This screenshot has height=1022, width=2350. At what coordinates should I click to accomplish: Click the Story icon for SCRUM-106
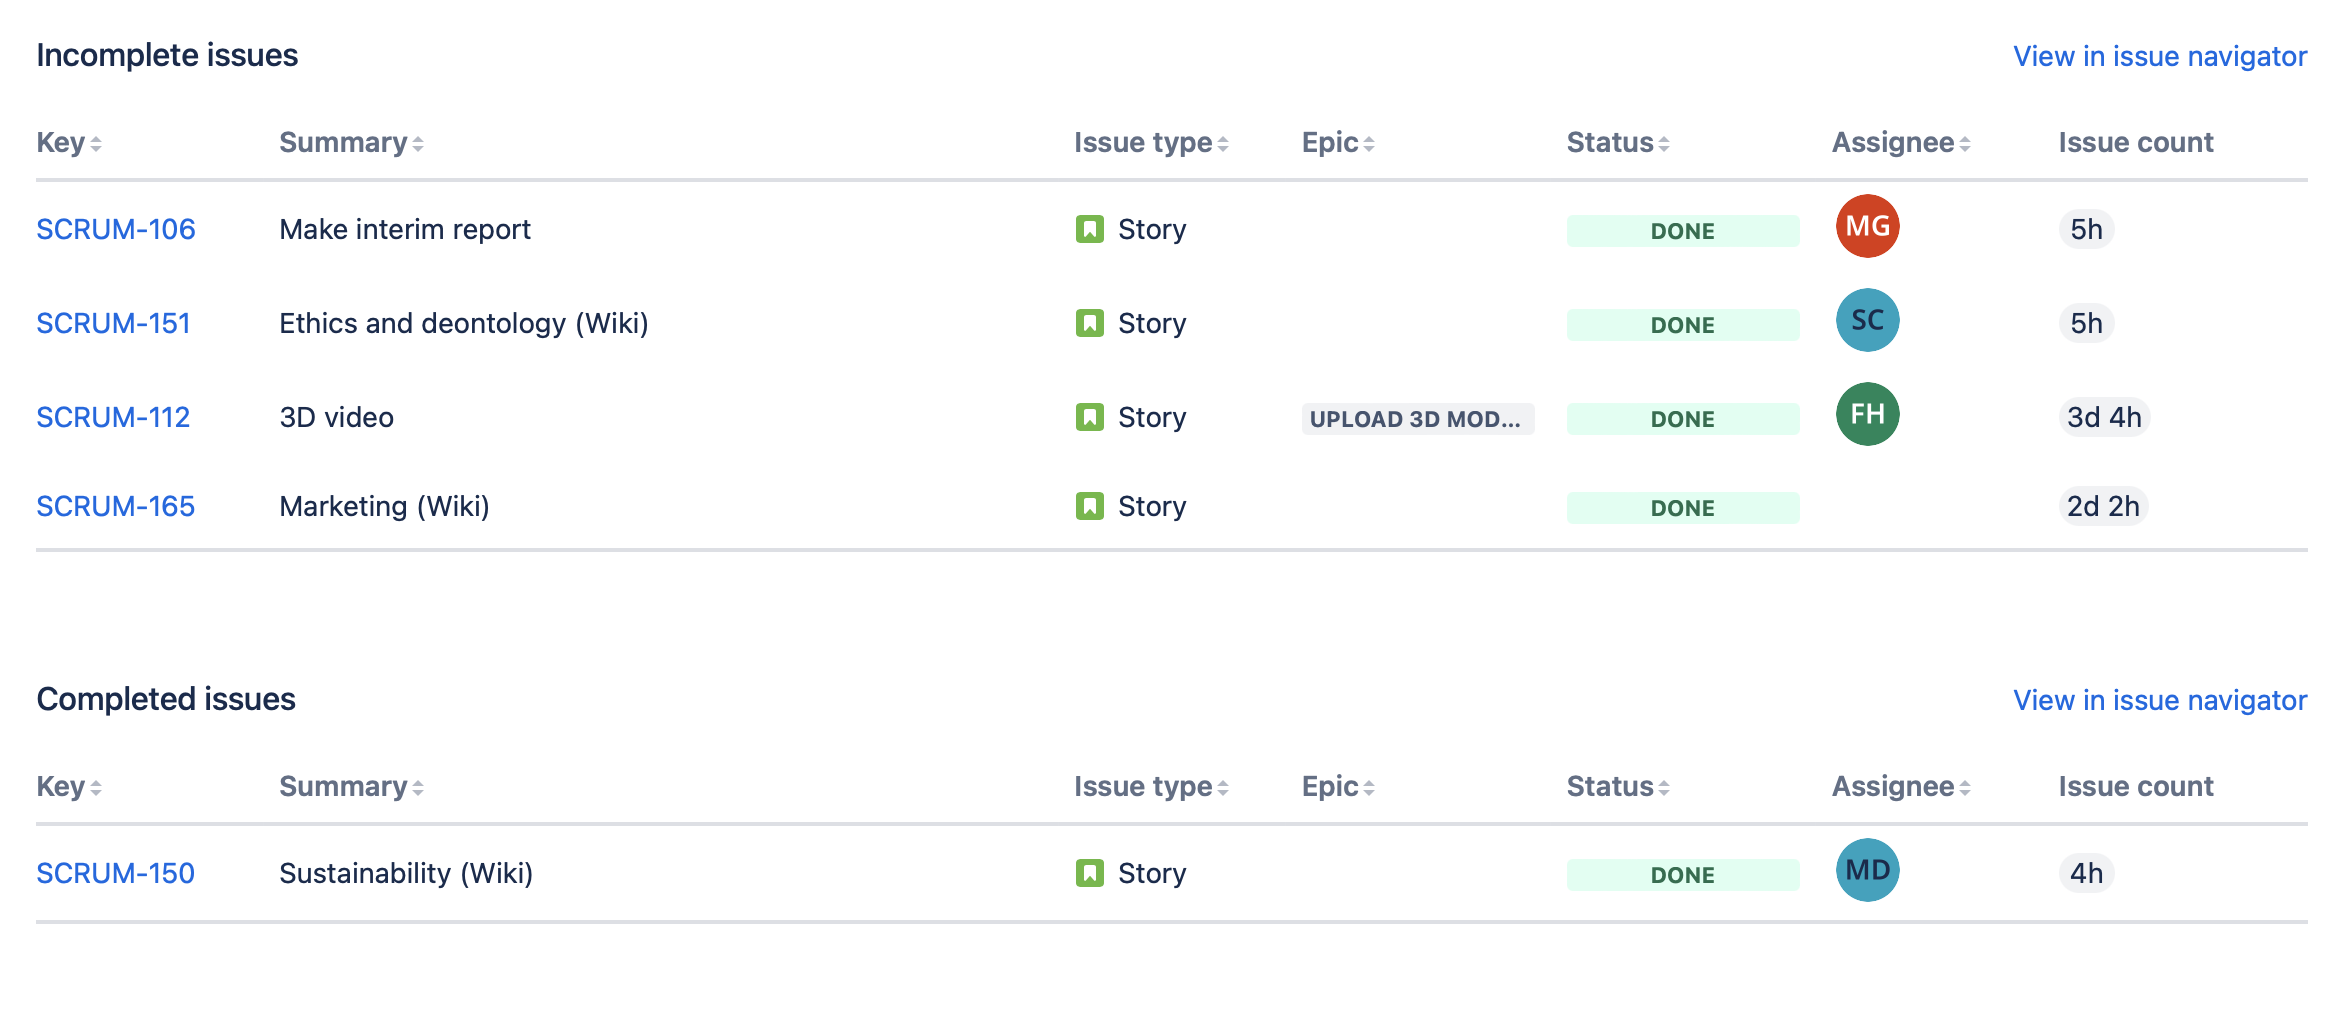(1089, 229)
